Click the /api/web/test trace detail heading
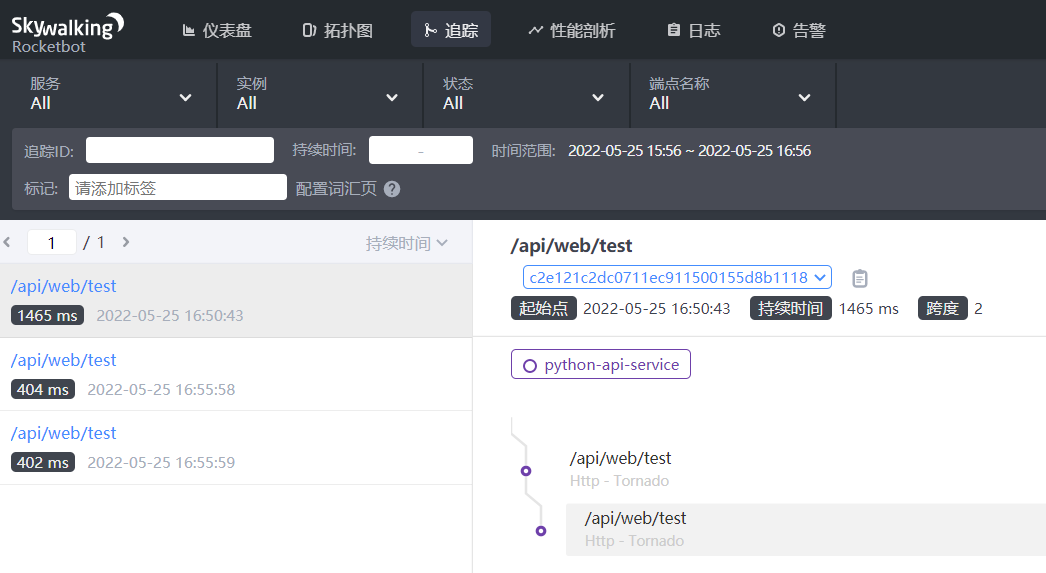Screen dimensions: 1046x573 tap(571, 245)
